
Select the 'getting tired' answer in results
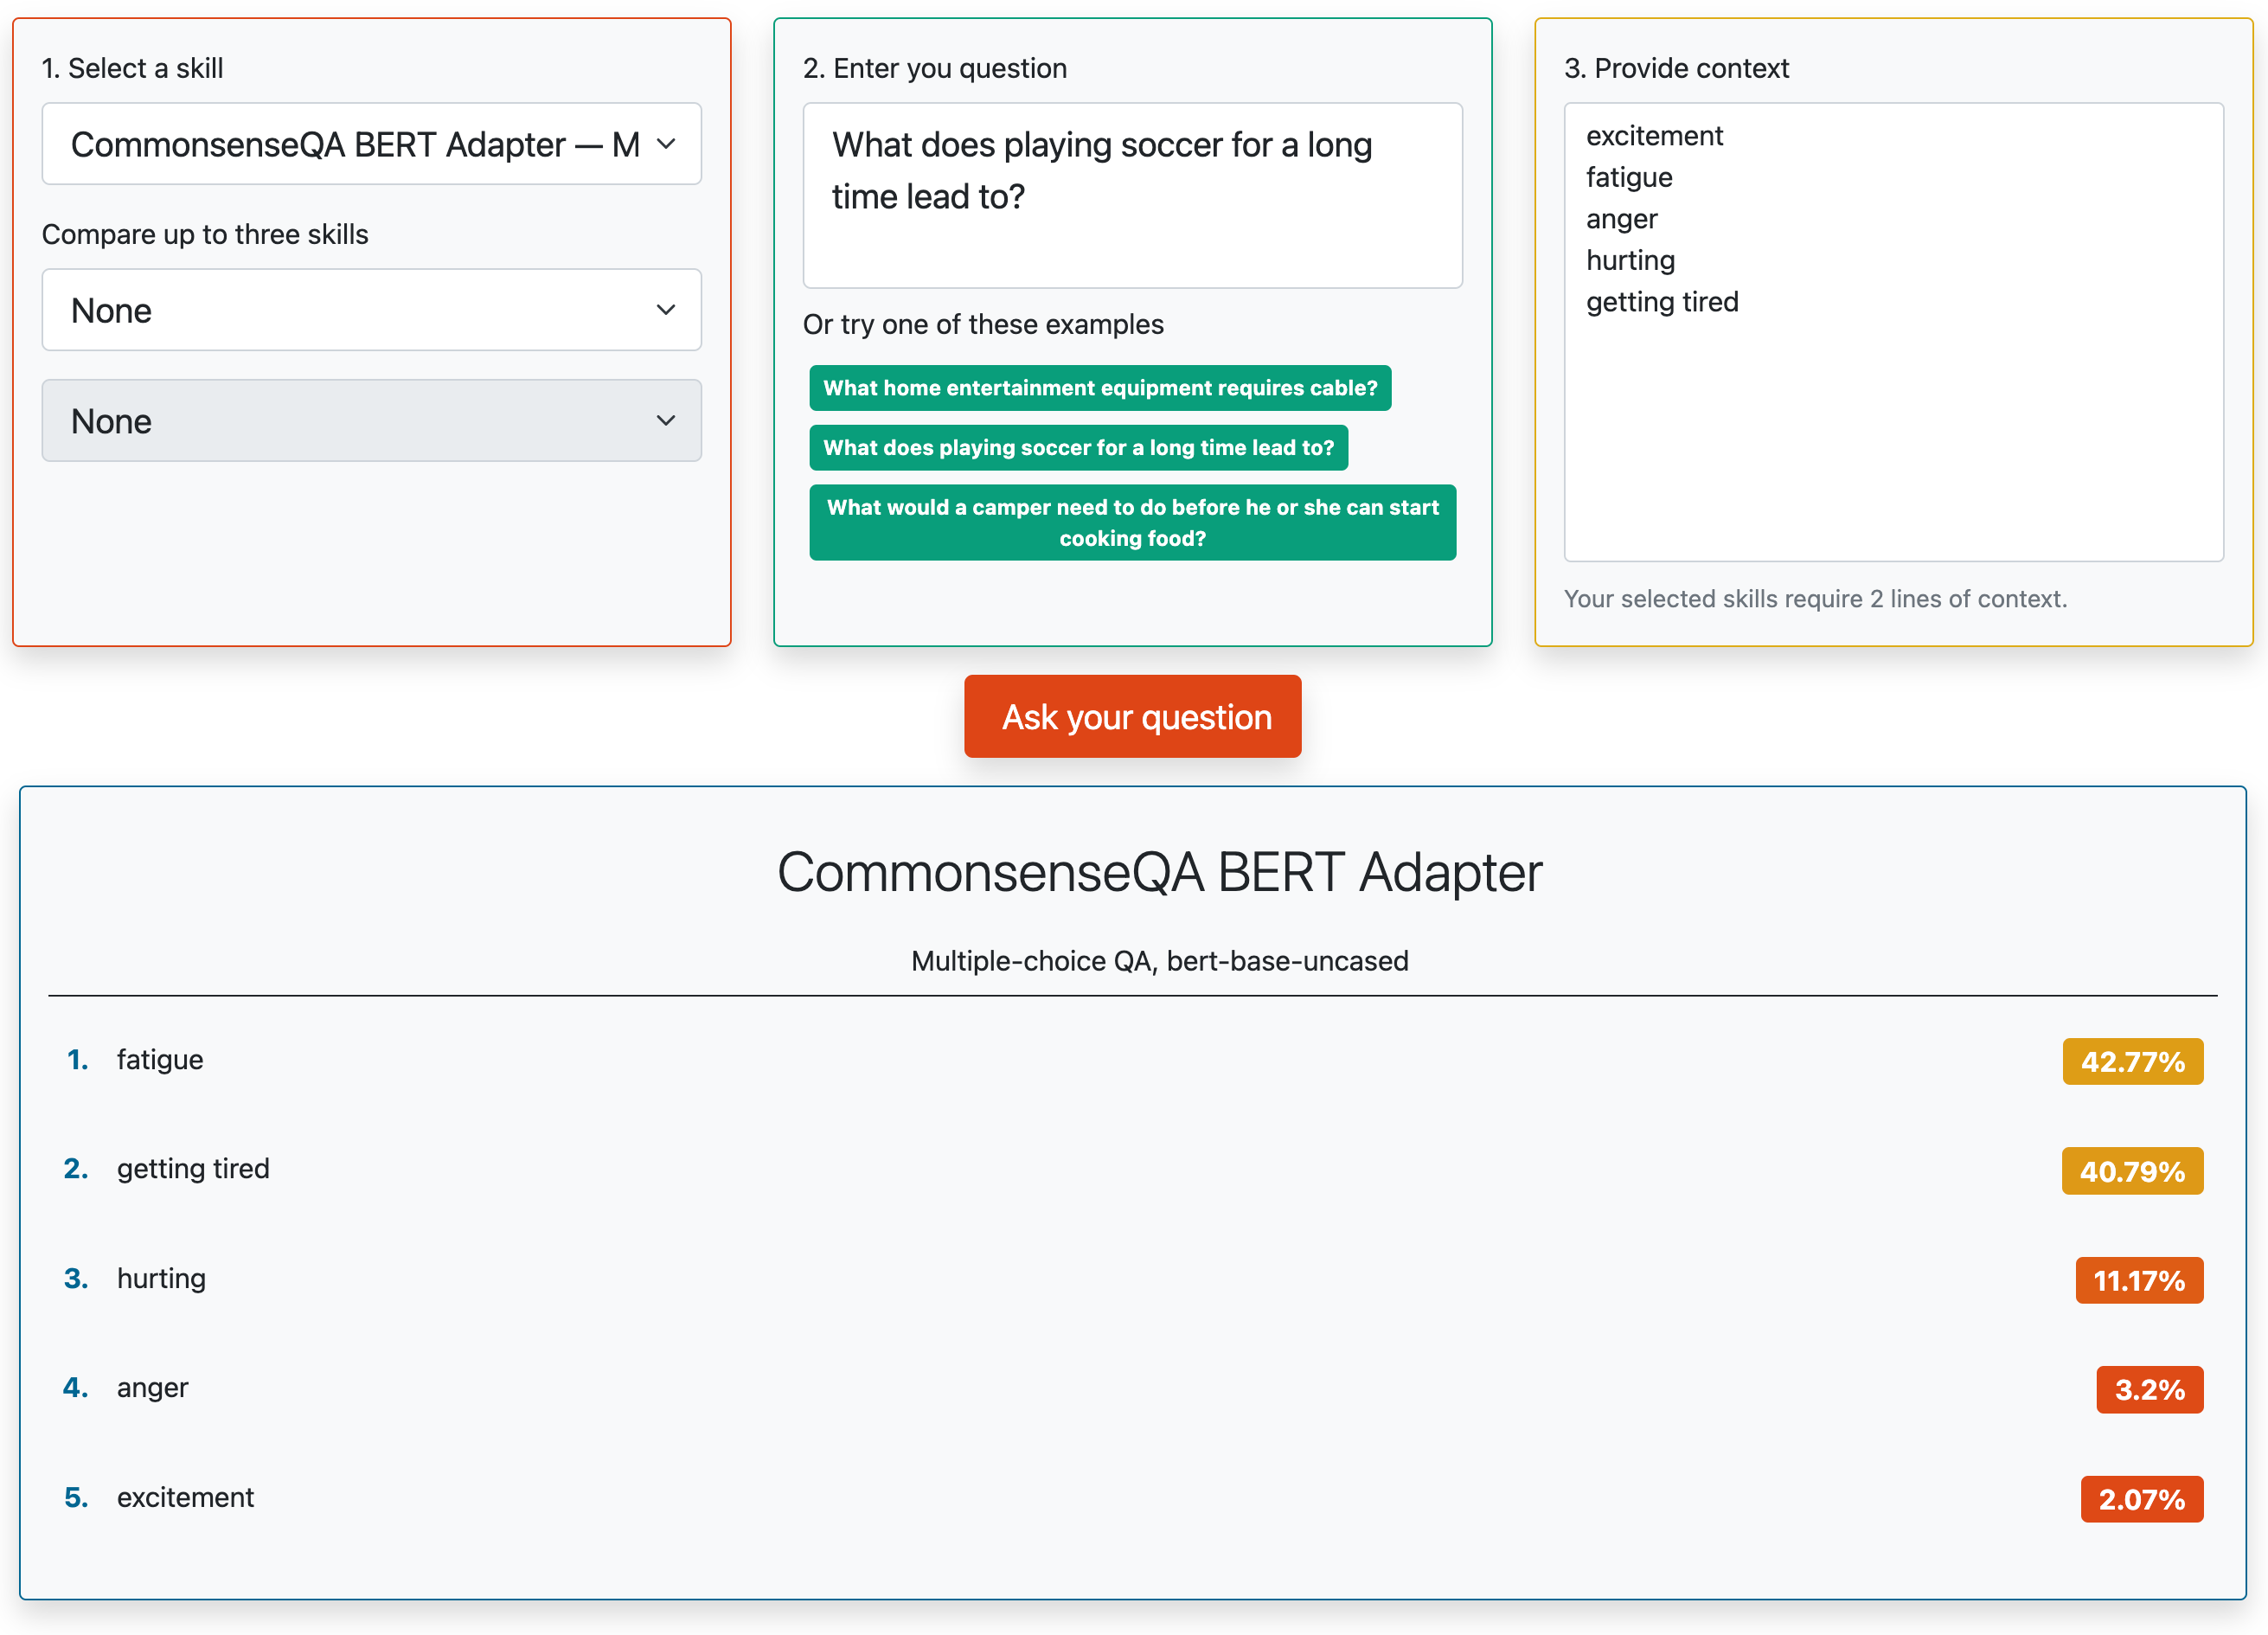pos(193,1169)
